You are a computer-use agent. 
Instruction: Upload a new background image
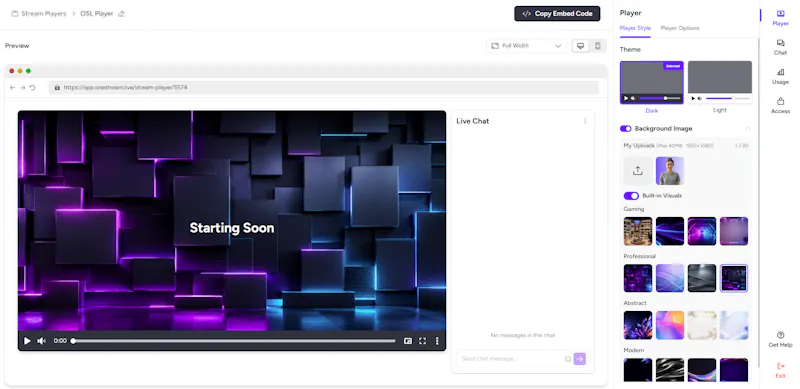coord(638,171)
